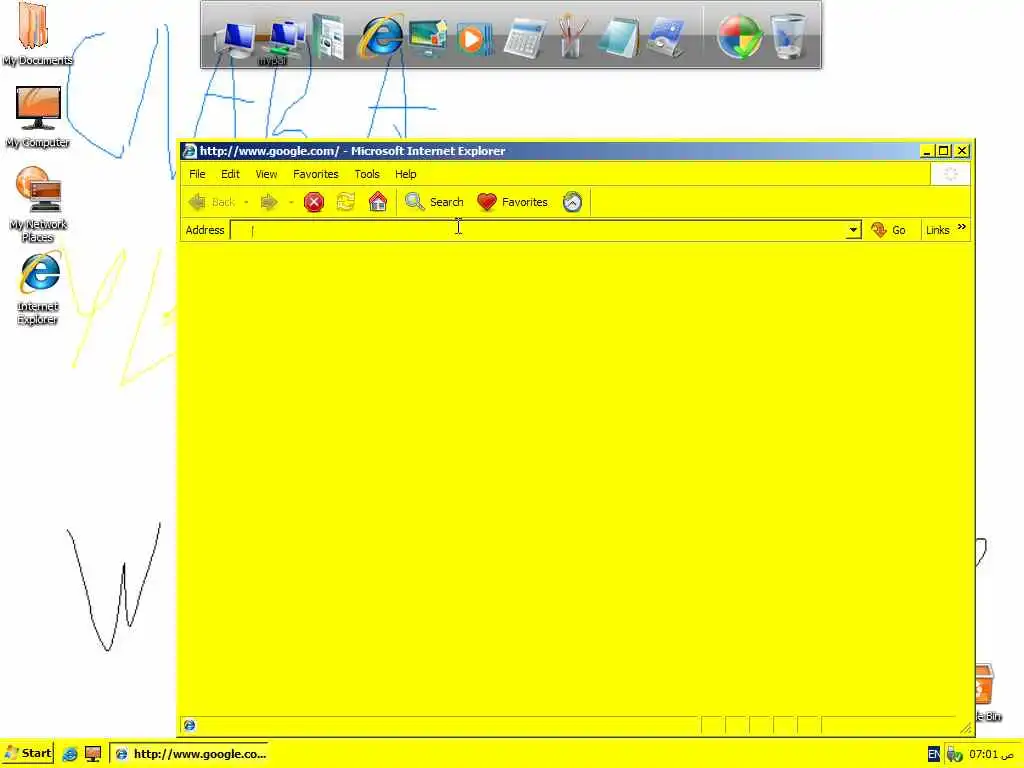Click the Back arrow in Internet Explorer
Screen dimensions: 1024x768
(212, 202)
